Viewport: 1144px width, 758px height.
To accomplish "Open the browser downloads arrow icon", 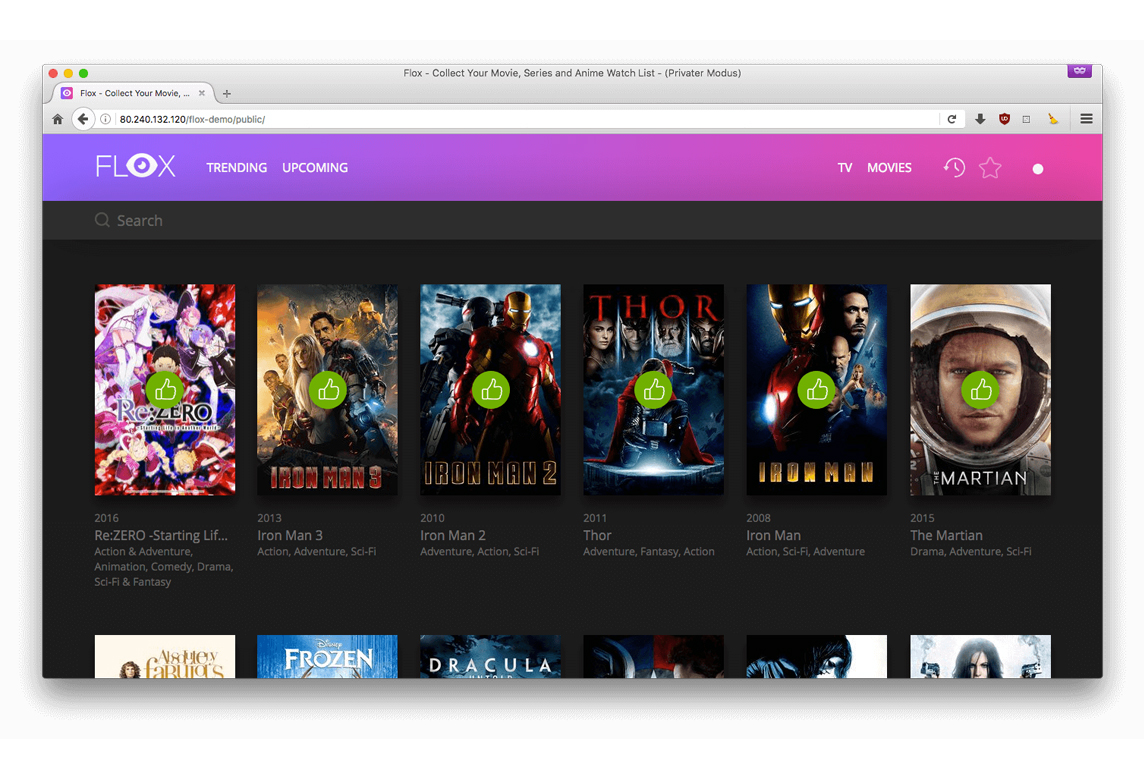I will (980, 119).
